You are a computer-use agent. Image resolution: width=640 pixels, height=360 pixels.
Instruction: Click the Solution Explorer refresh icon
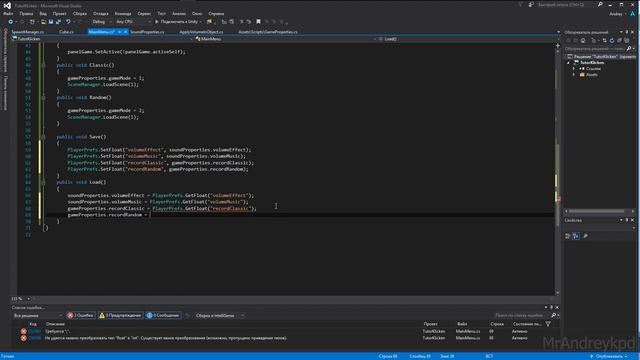(611, 40)
